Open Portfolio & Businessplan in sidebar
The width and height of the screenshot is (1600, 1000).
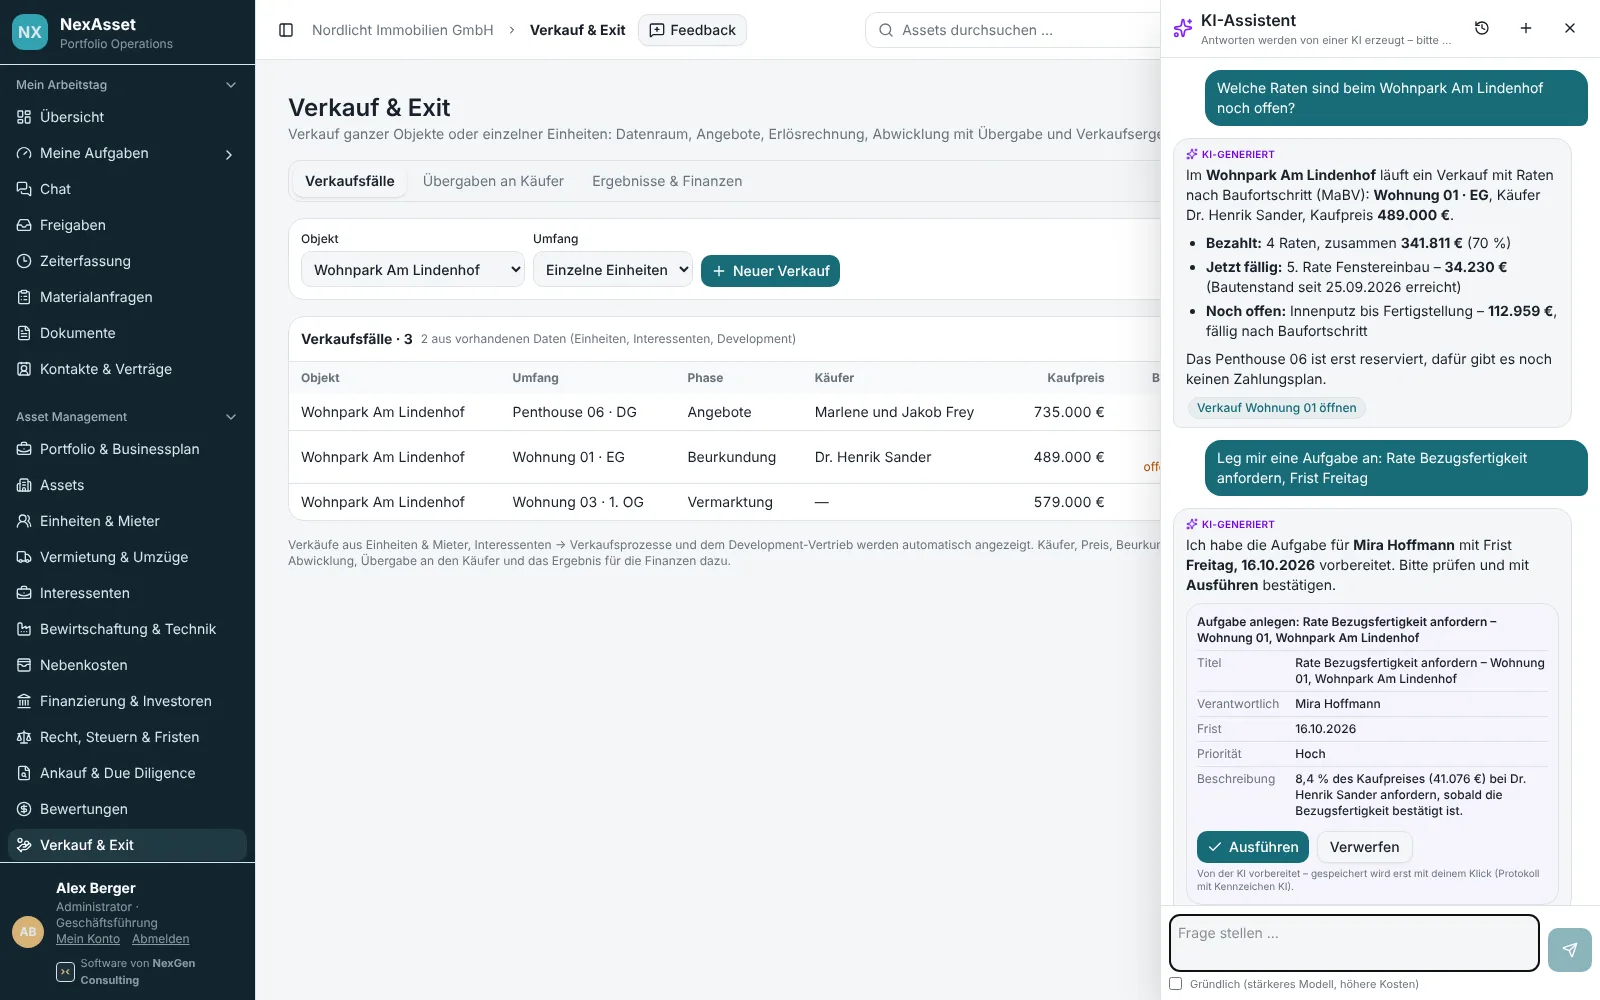[127, 449]
